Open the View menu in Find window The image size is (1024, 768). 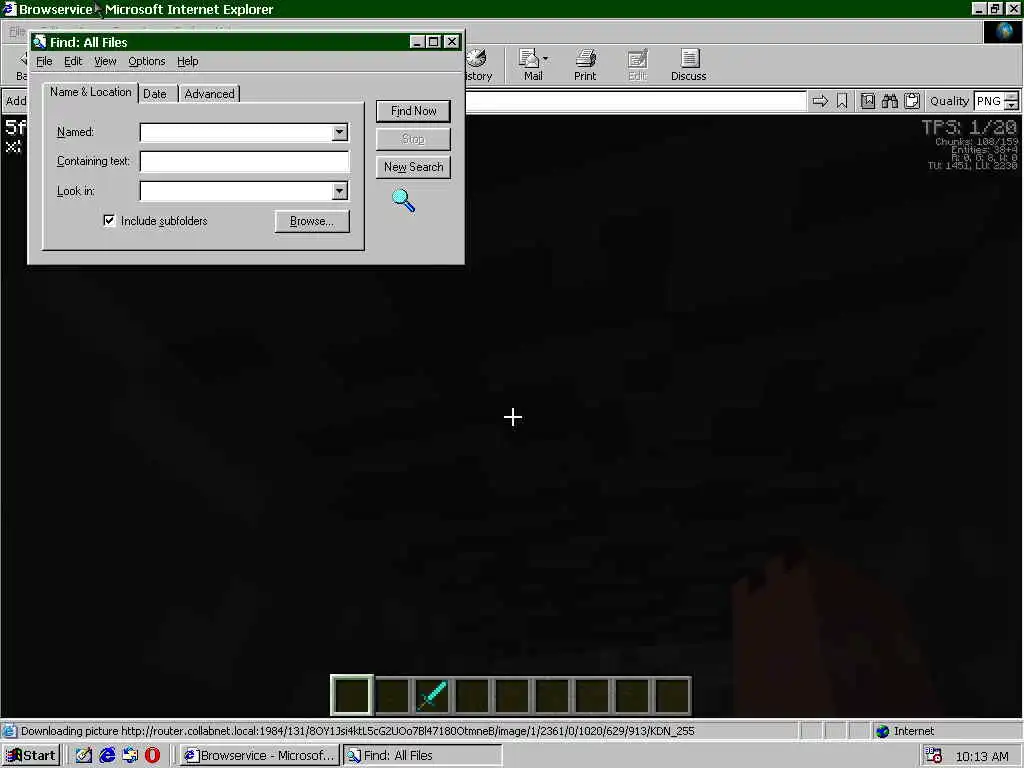click(x=104, y=61)
